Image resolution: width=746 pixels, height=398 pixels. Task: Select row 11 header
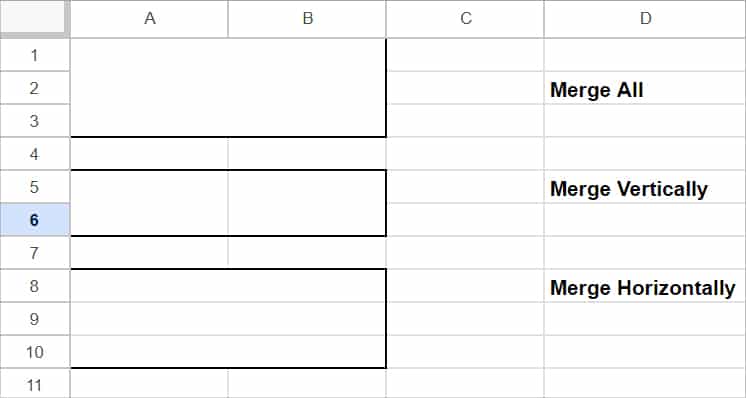[35, 384]
